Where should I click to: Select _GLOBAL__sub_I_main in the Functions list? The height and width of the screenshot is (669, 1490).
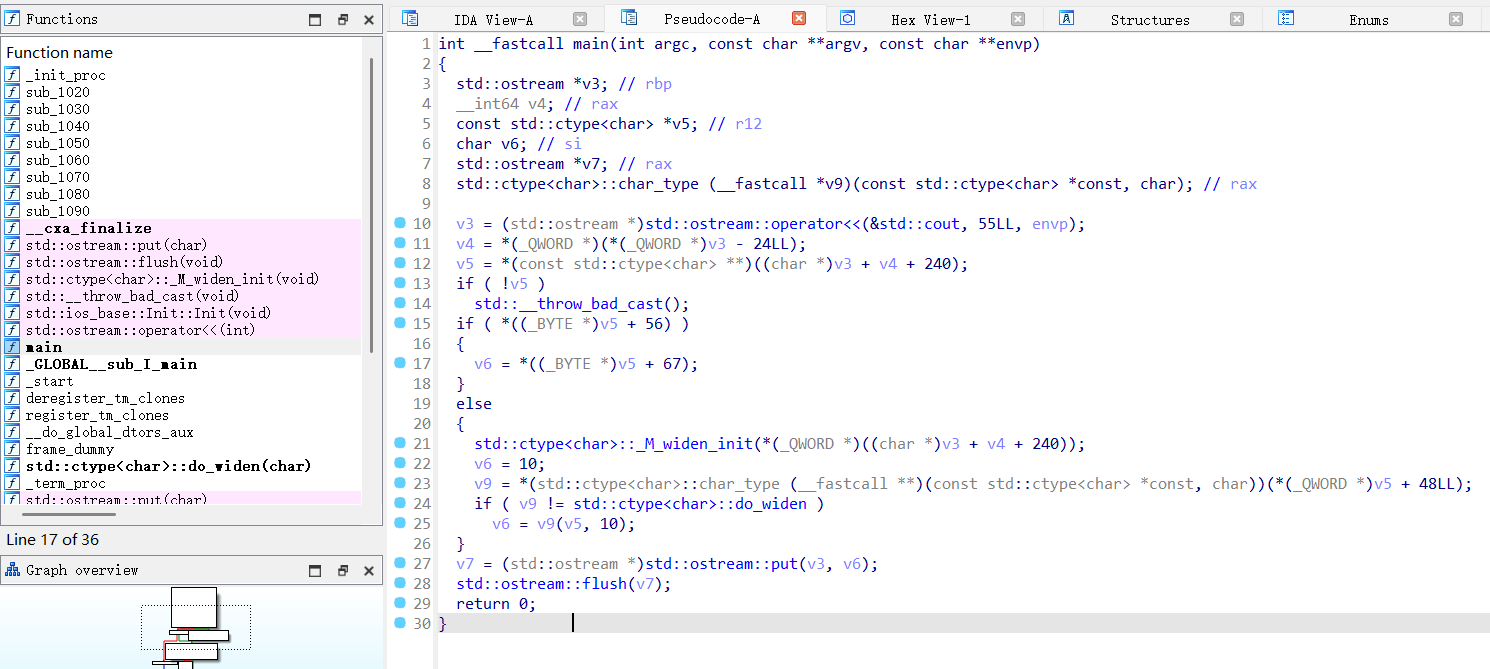[110, 364]
